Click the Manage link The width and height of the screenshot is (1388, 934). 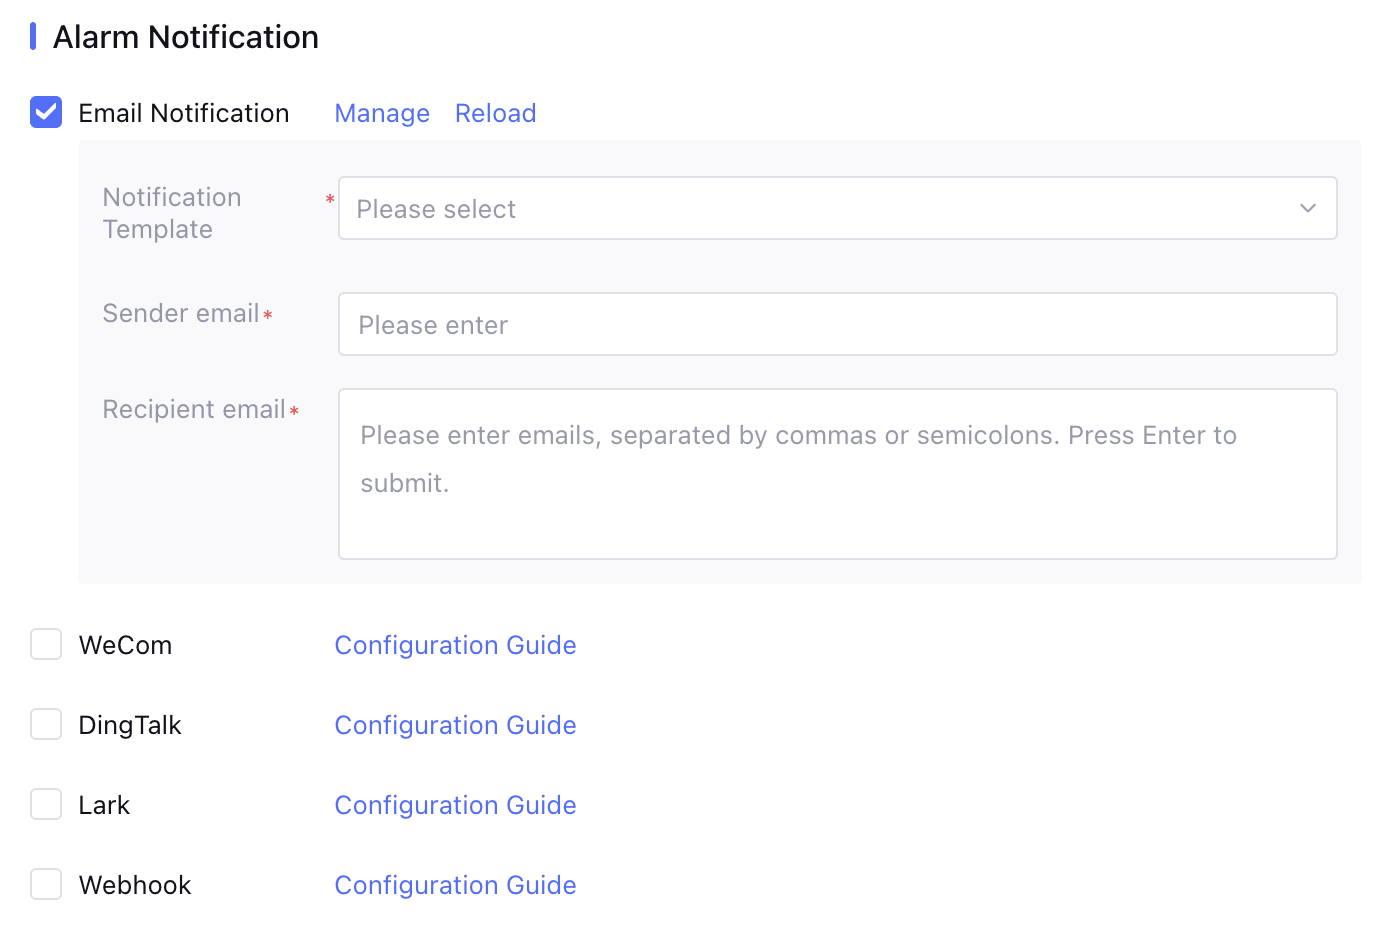click(x=382, y=113)
